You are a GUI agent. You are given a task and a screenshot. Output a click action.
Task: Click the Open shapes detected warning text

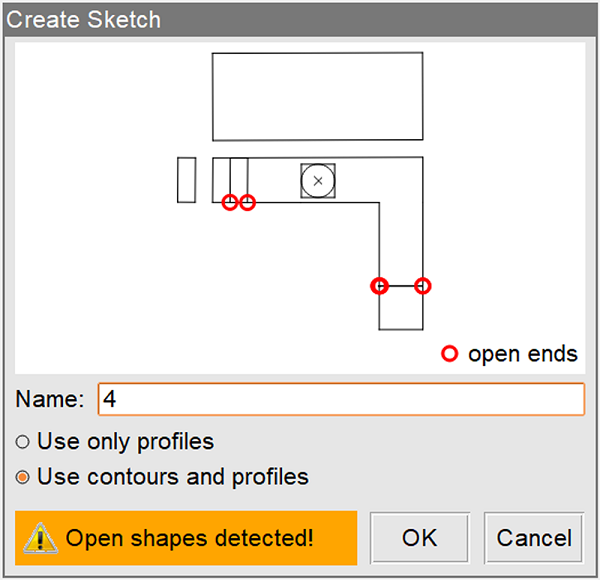click(190, 538)
